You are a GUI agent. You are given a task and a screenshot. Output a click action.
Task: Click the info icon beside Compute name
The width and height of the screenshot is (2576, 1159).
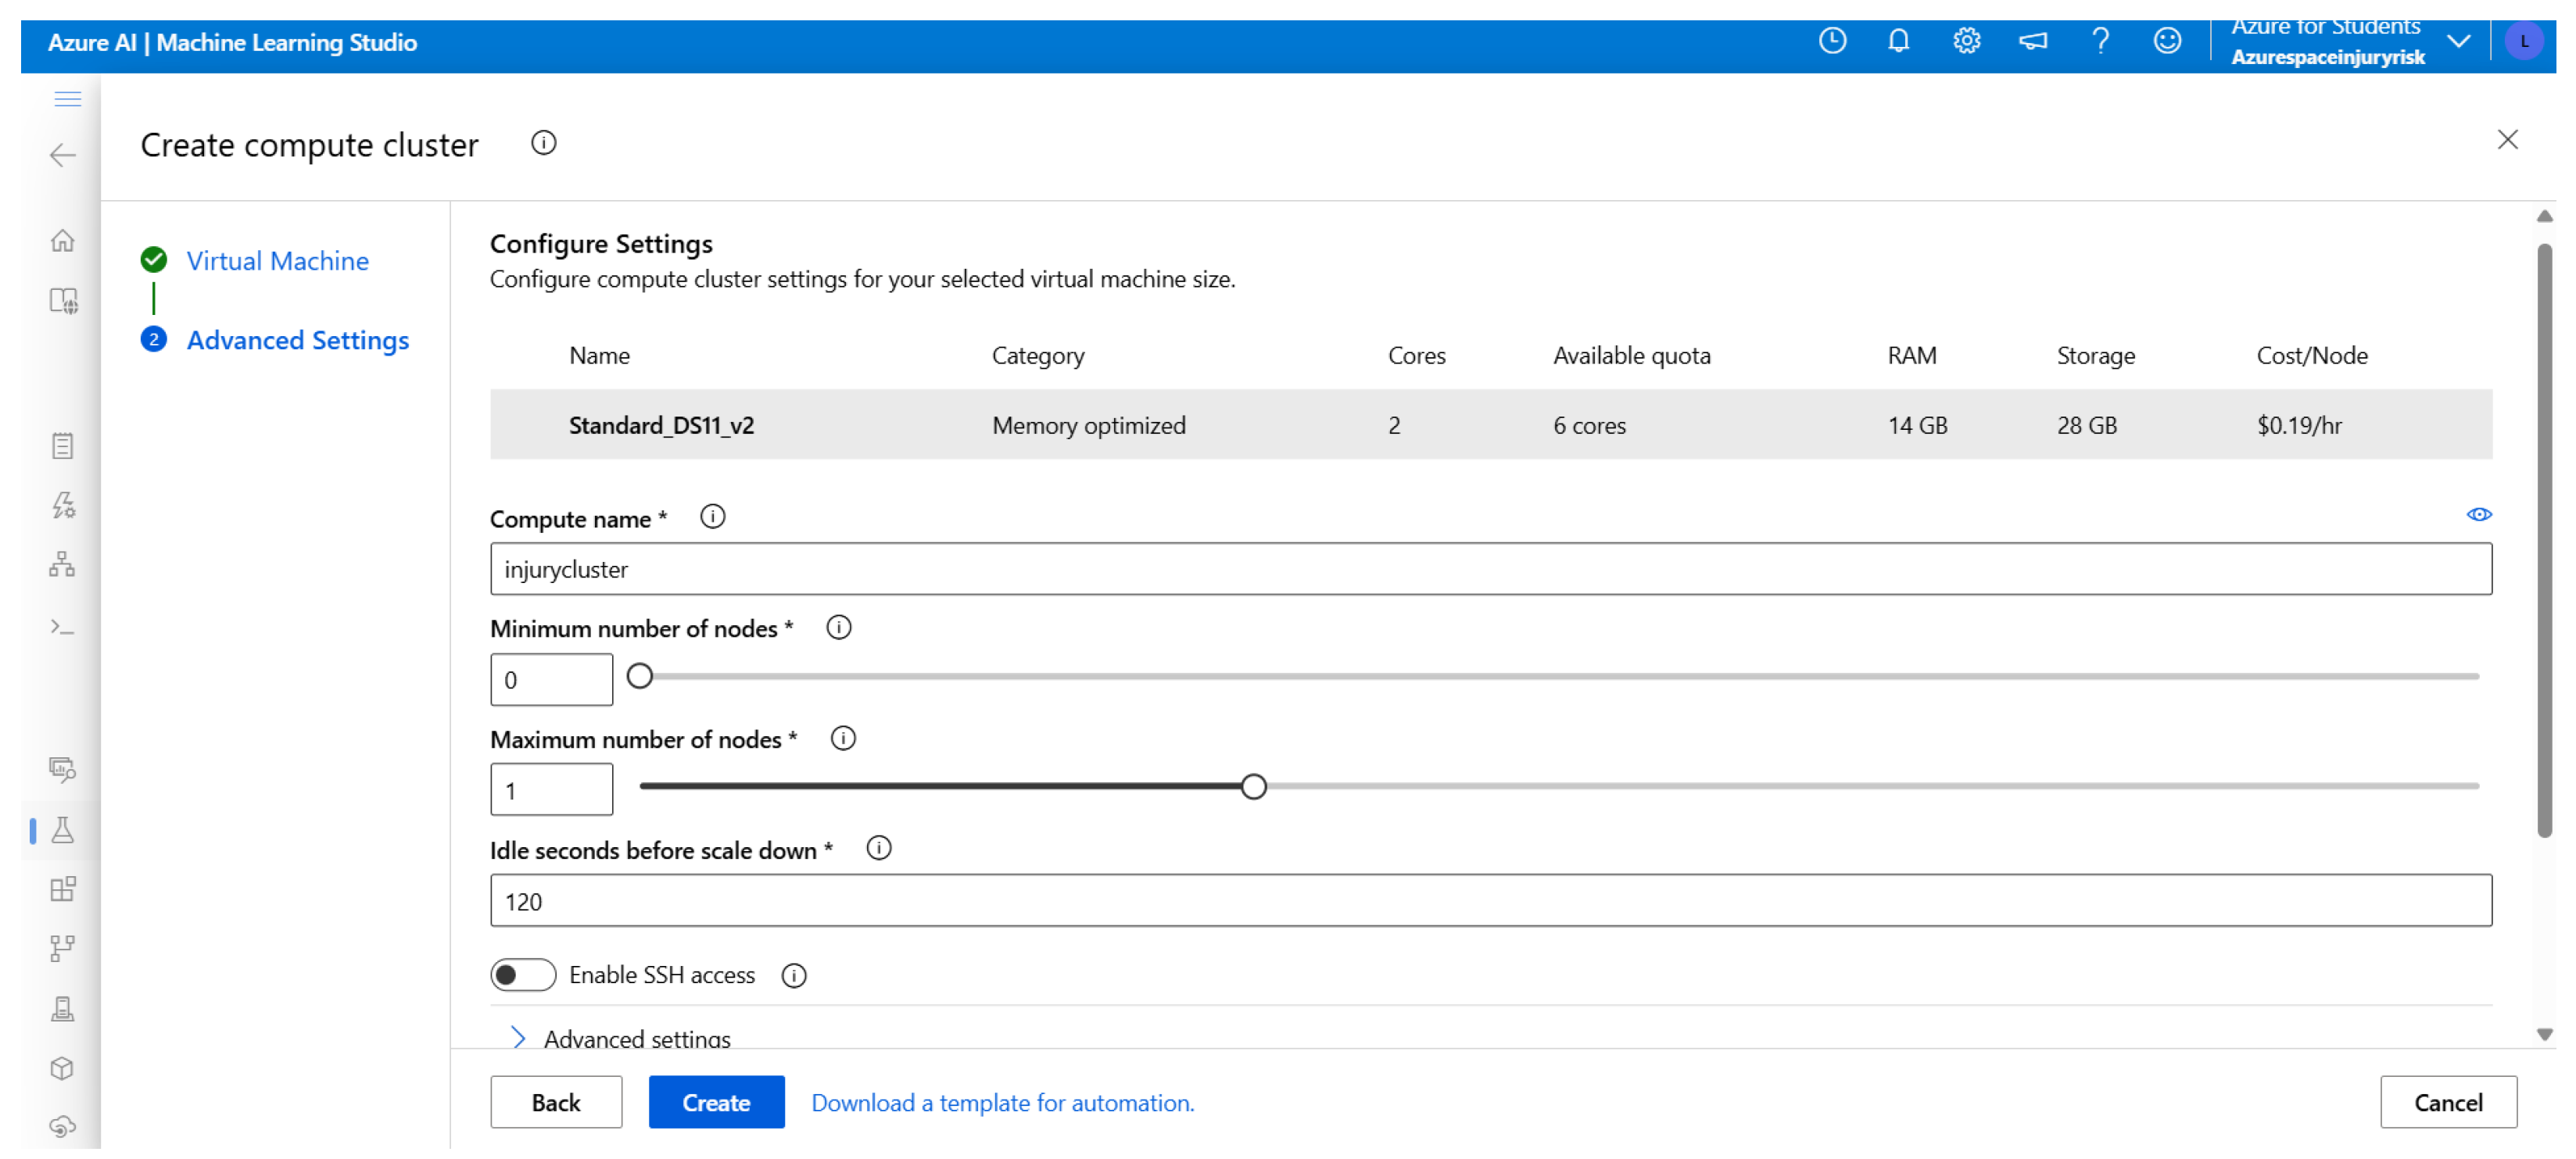(x=712, y=517)
